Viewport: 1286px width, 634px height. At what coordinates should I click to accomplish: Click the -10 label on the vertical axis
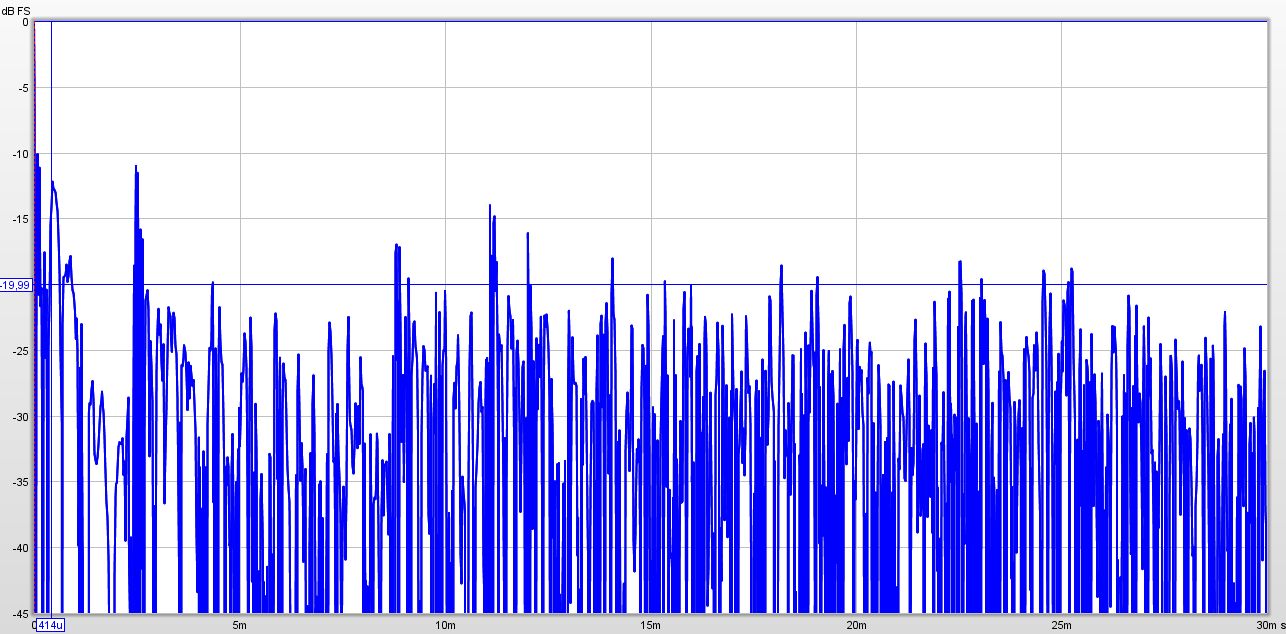(23, 154)
